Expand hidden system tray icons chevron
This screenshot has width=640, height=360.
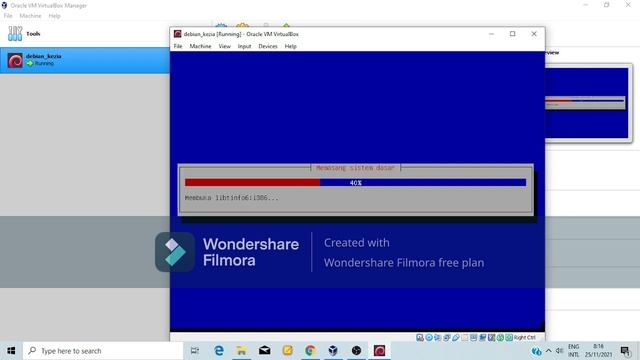click(548, 351)
